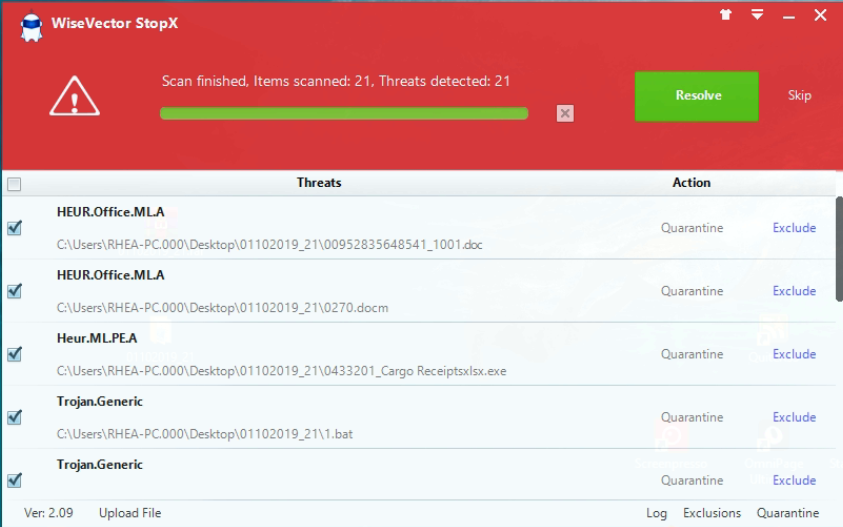
Task: Exclude the Cargo Receiptsxlsx.exe threat
Action: click(x=794, y=354)
